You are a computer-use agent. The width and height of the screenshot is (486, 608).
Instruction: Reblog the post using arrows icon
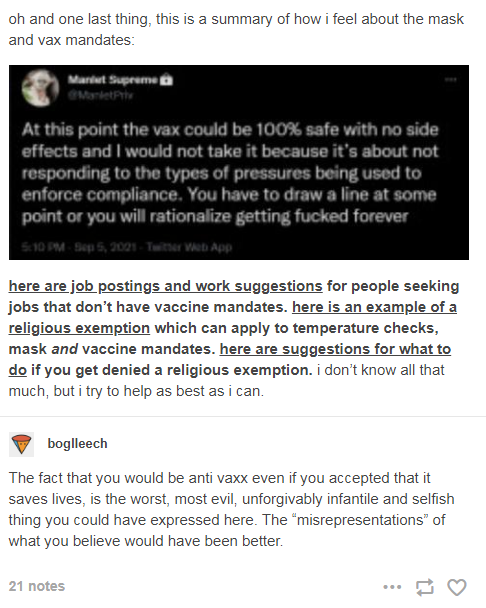coord(425,587)
